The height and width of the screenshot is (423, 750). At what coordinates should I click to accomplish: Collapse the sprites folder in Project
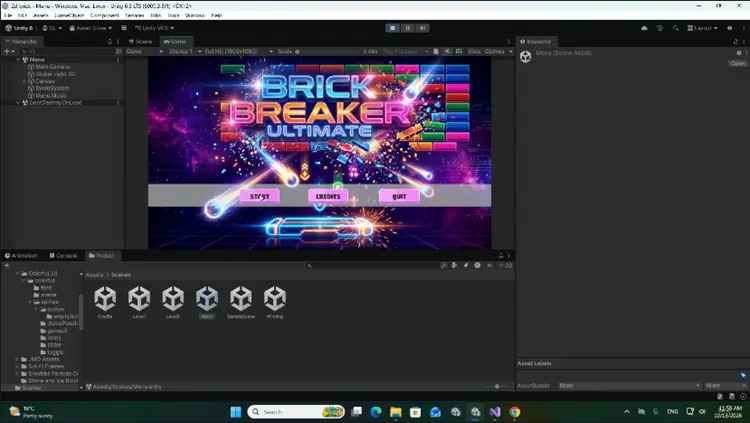coord(30,302)
